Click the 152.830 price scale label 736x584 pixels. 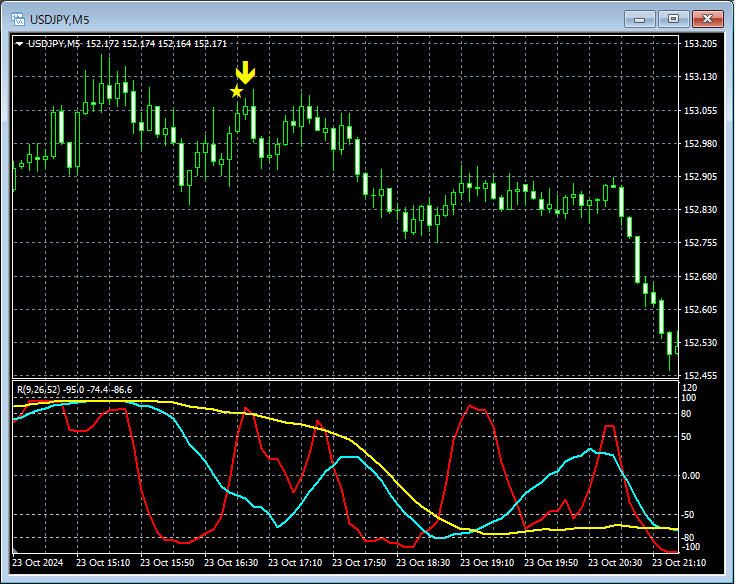(700, 209)
